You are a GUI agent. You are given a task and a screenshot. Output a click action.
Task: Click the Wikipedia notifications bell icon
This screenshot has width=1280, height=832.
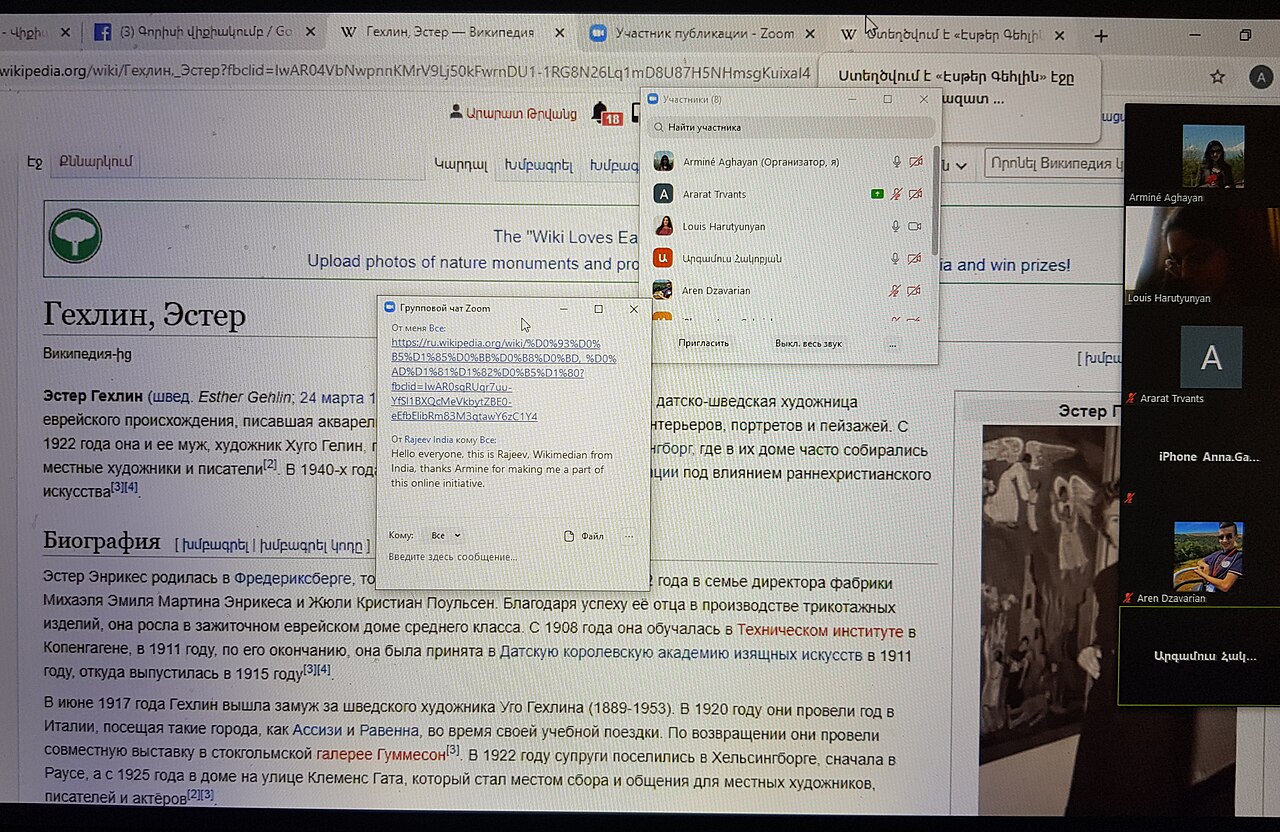[x=600, y=112]
